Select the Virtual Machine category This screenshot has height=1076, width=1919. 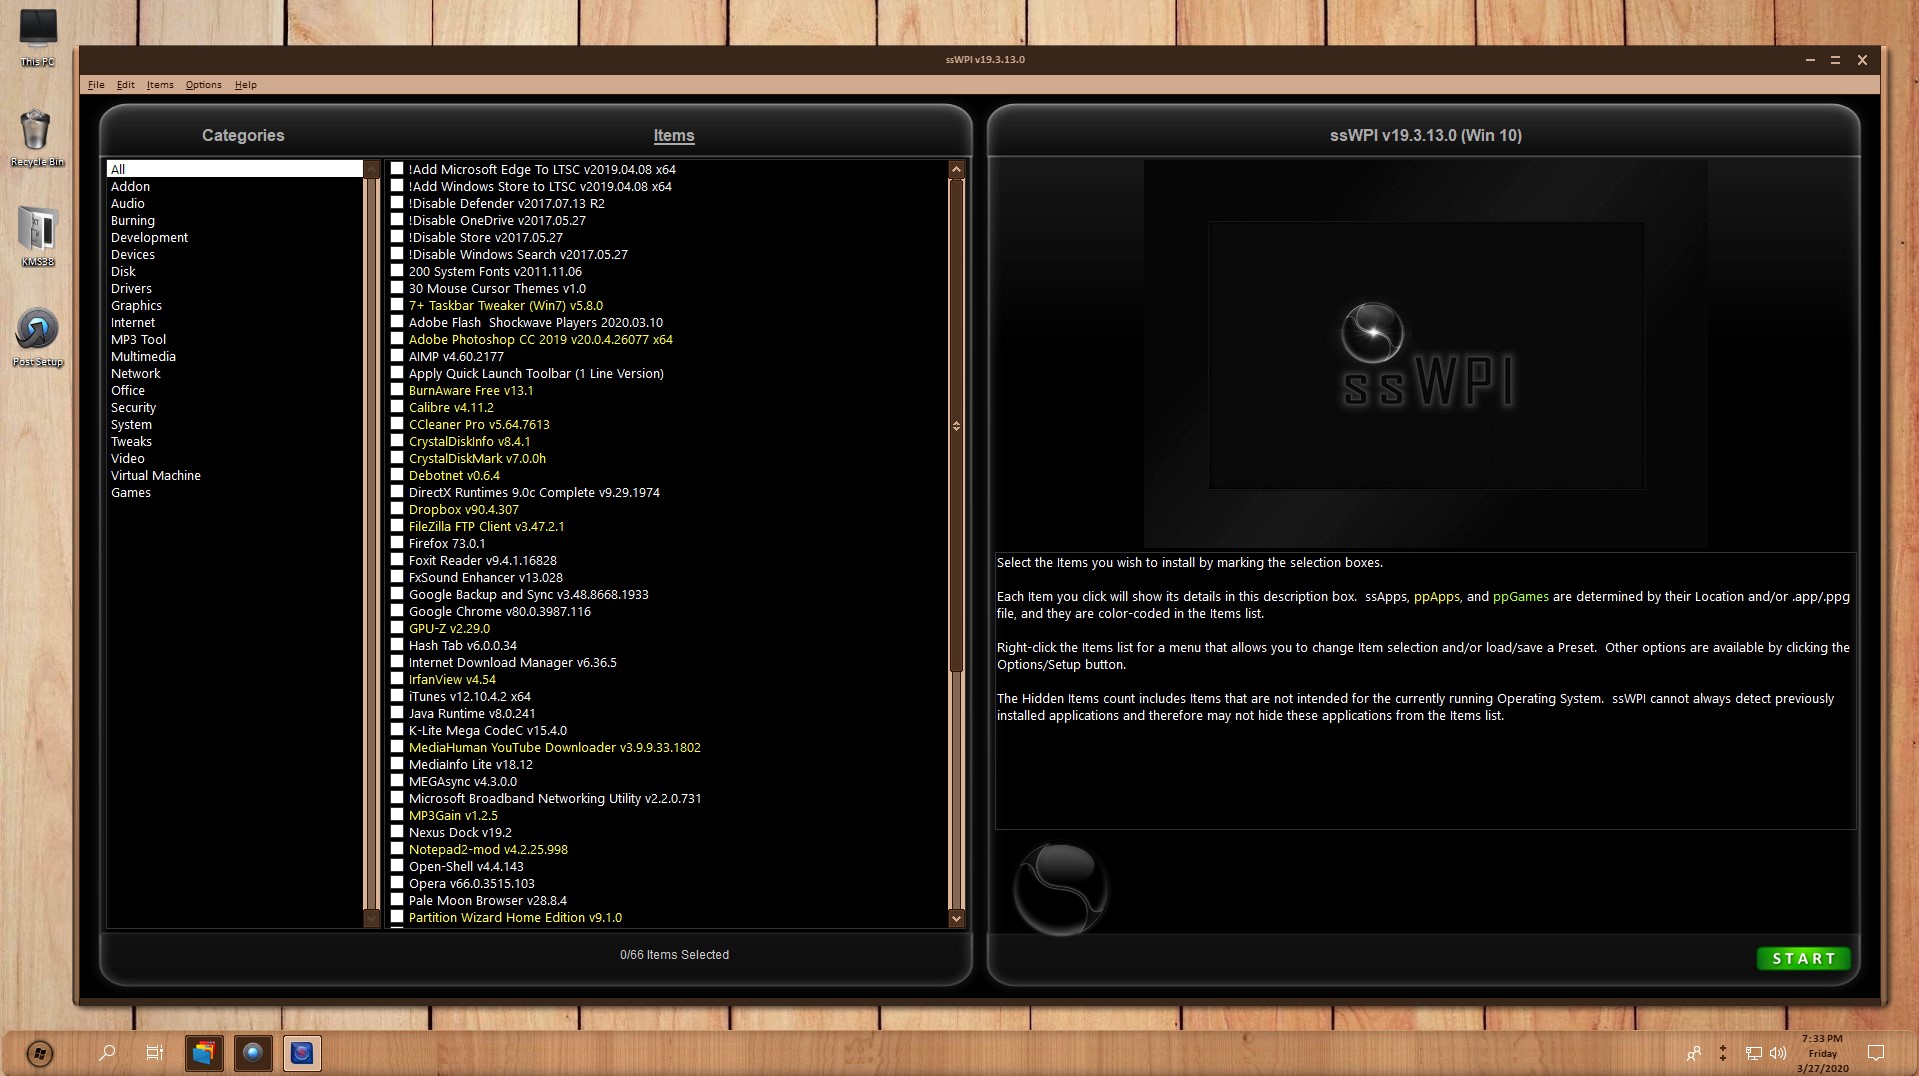156,475
